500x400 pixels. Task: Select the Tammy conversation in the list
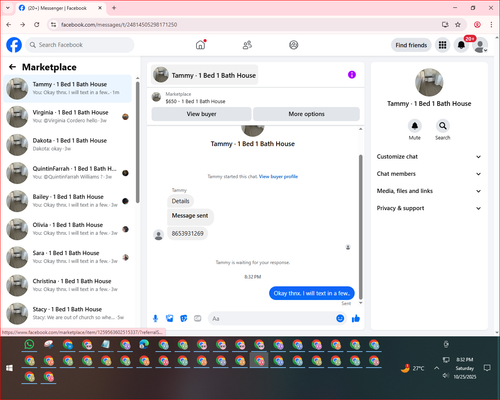tap(68, 88)
